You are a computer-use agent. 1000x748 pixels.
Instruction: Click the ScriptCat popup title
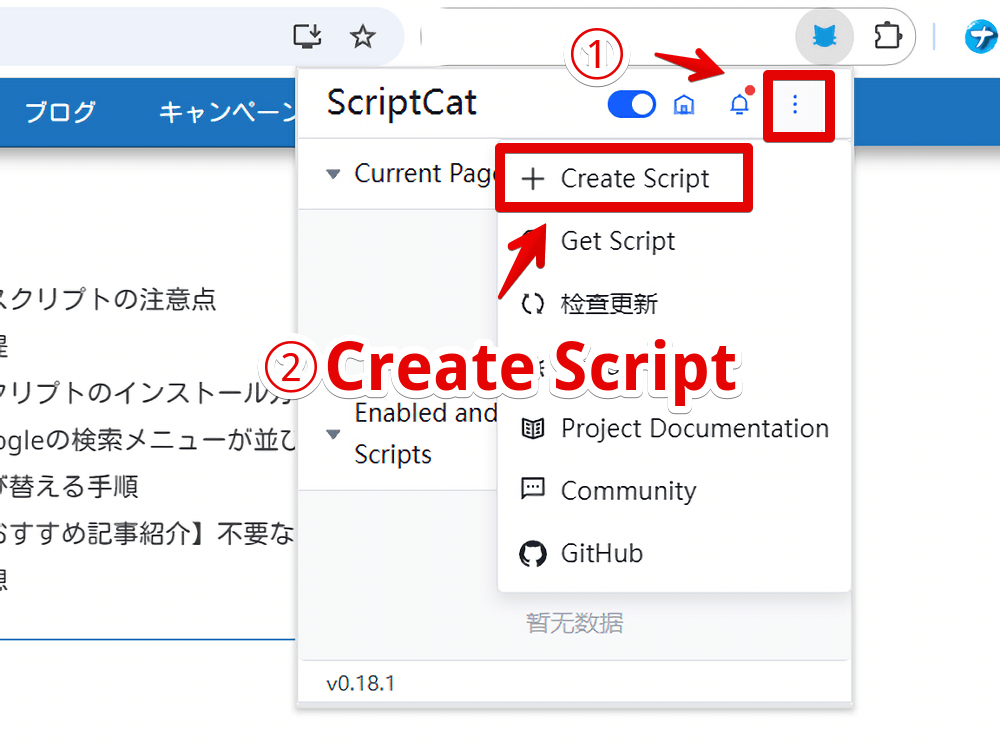(401, 103)
